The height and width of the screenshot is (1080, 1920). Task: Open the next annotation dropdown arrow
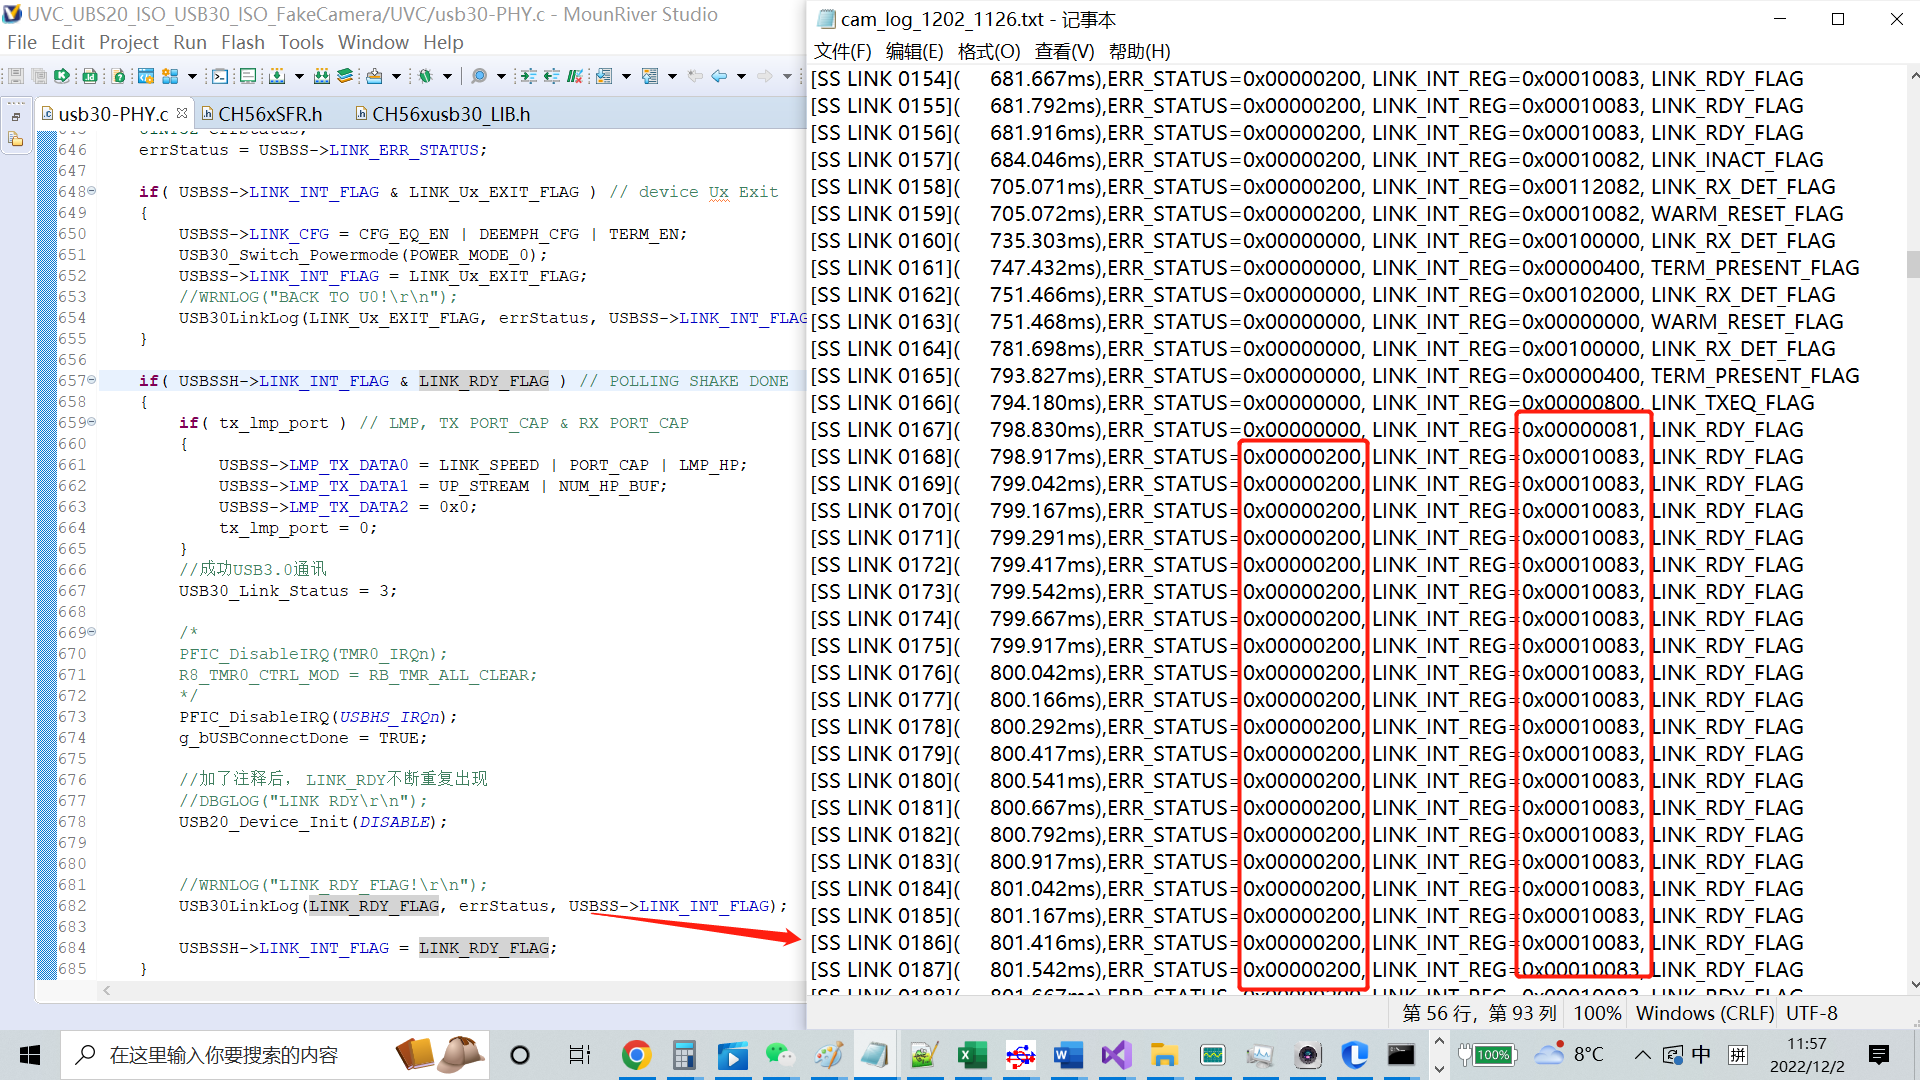tap(626, 76)
